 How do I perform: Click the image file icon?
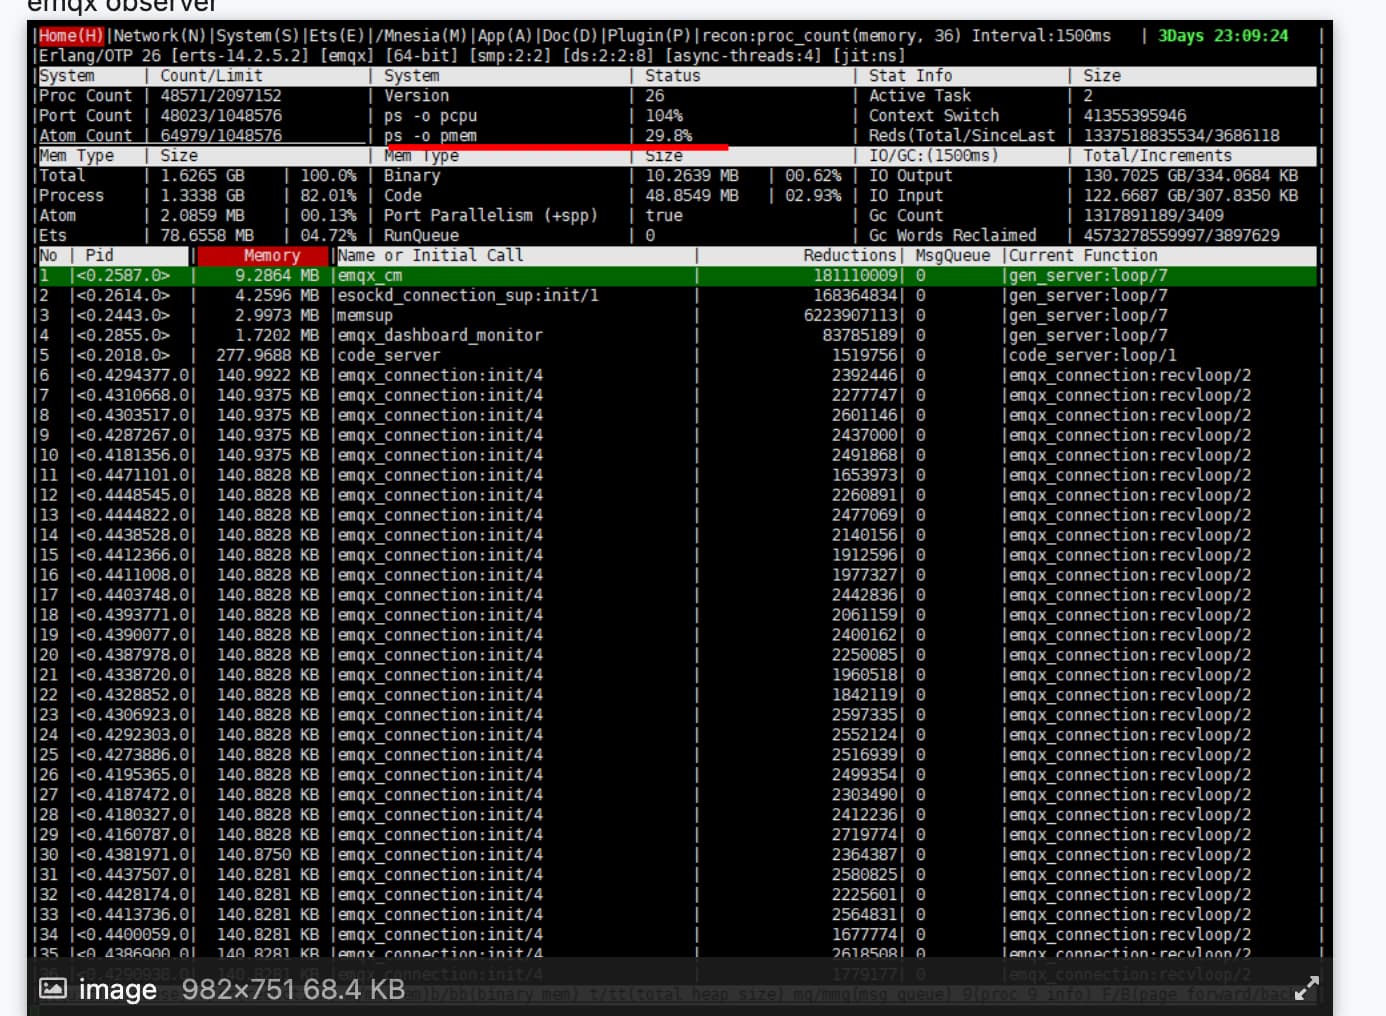(53, 989)
